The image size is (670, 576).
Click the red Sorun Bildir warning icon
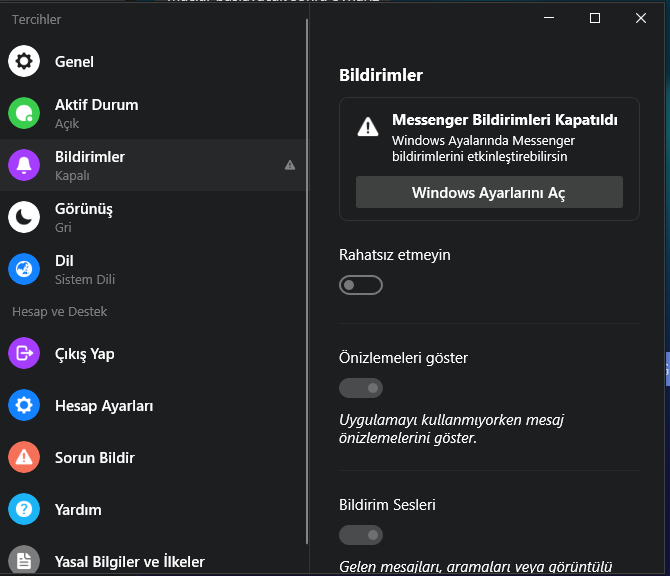click(x=24, y=457)
